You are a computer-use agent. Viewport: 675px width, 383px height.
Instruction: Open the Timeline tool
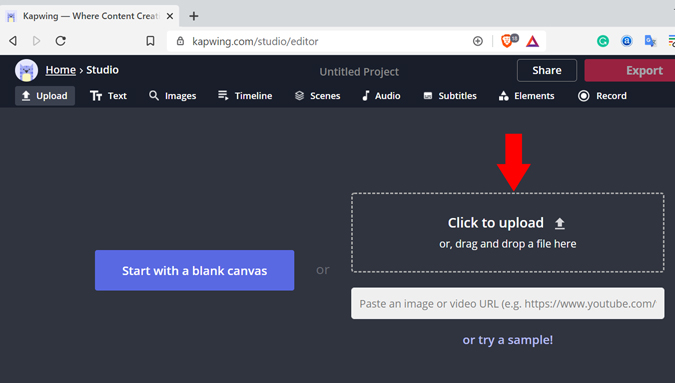pyautogui.click(x=245, y=96)
